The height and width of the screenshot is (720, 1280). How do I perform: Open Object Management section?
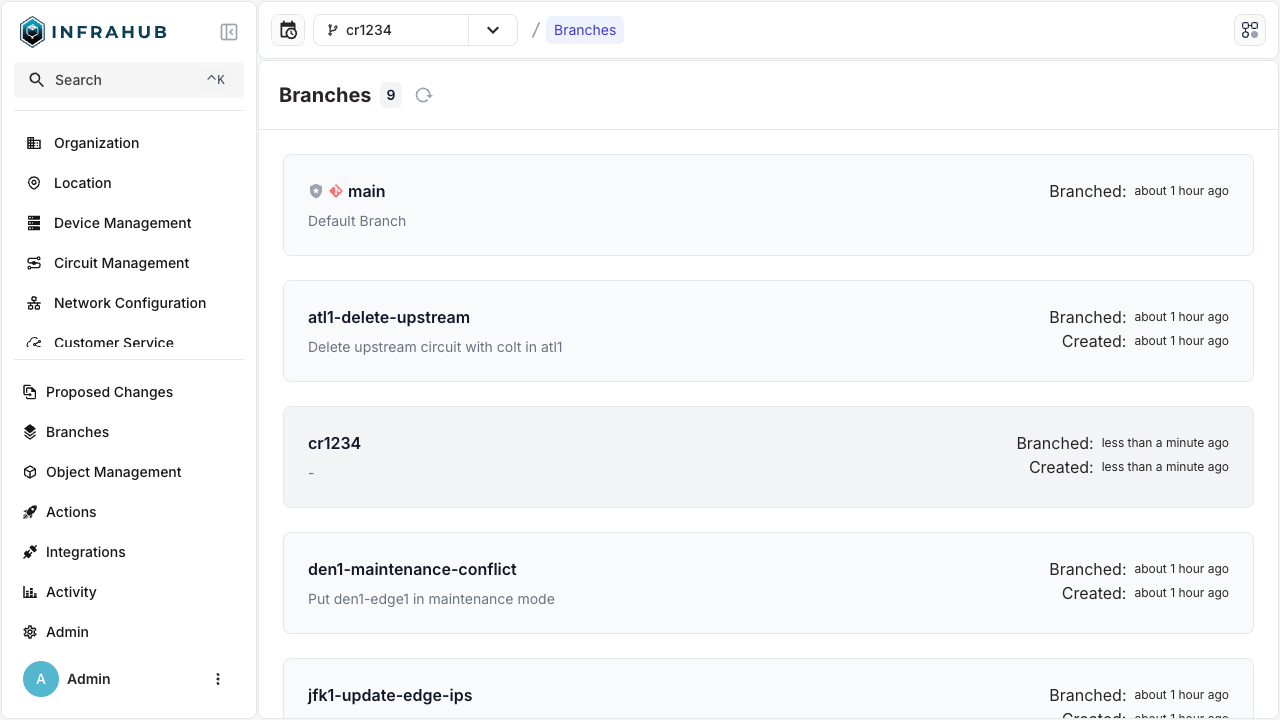click(113, 472)
